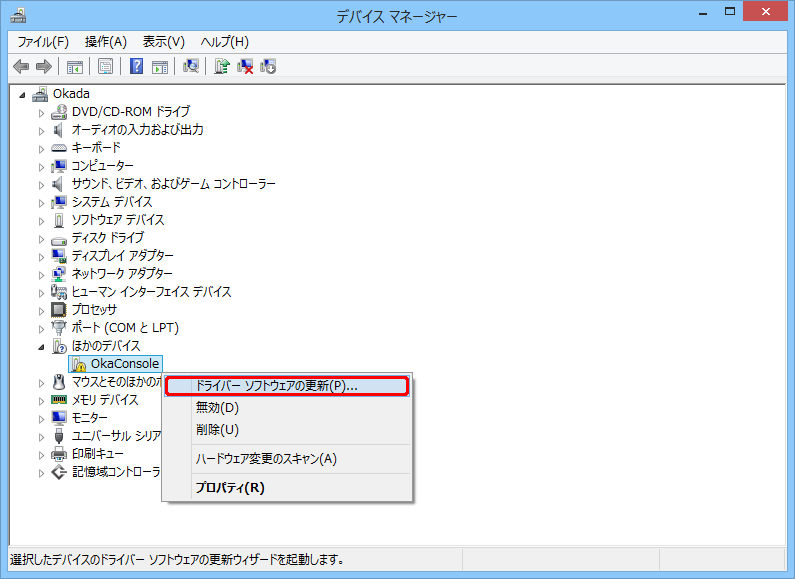
Task: Open the blue question mark Help icon
Action: pos(136,66)
